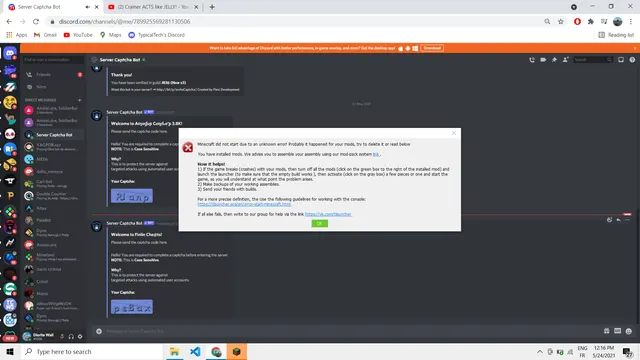Open the emoji picker
The width and height of the screenshot is (640, 360).
pyautogui.click(x=629, y=331)
